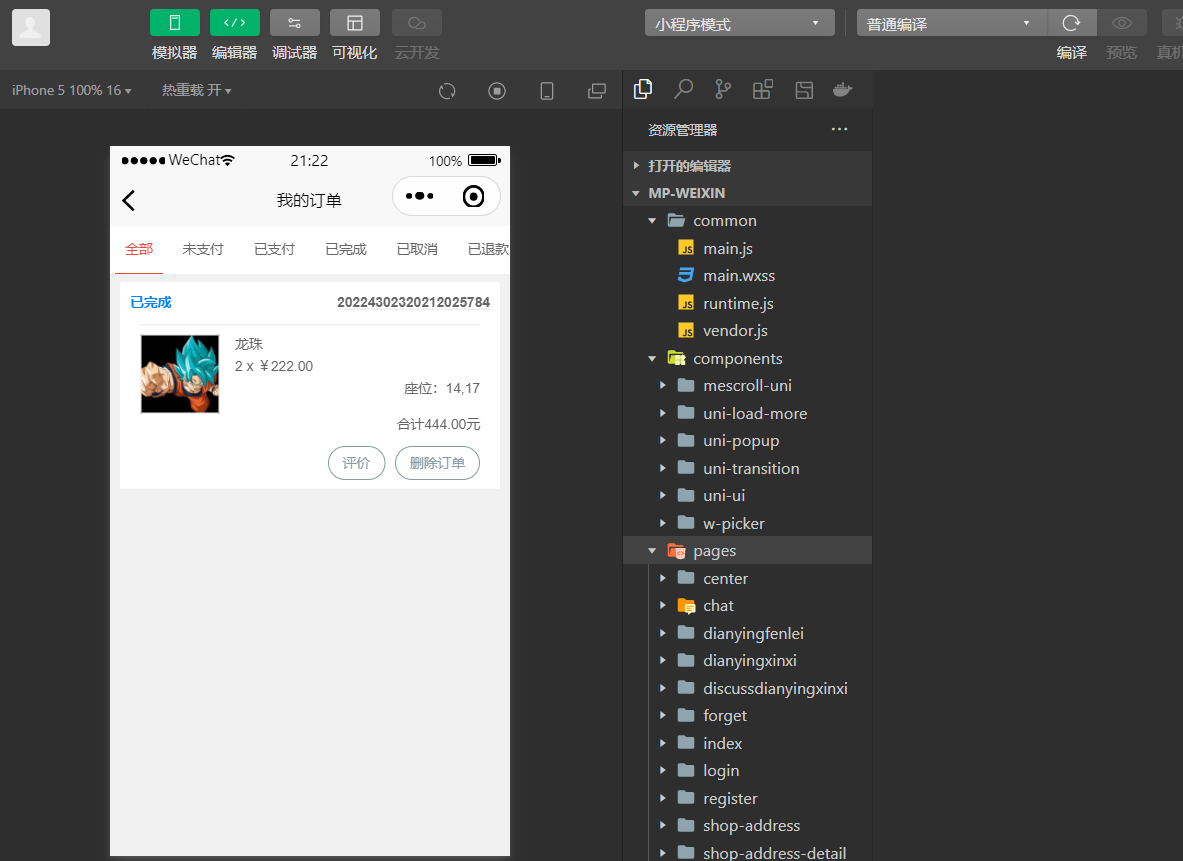
Task: Open the normal compile mode dropdown
Action: [951, 23]
